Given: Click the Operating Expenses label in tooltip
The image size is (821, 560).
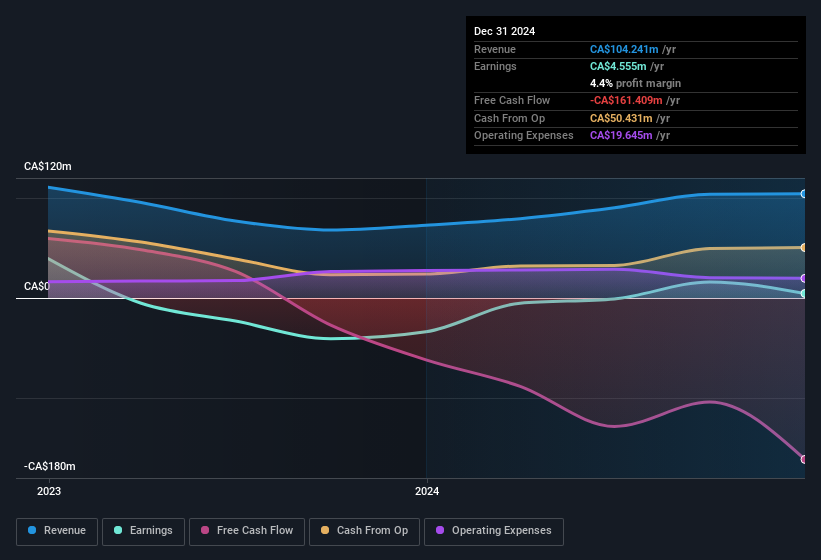Looking at the screenshot, I should (524, 136).
